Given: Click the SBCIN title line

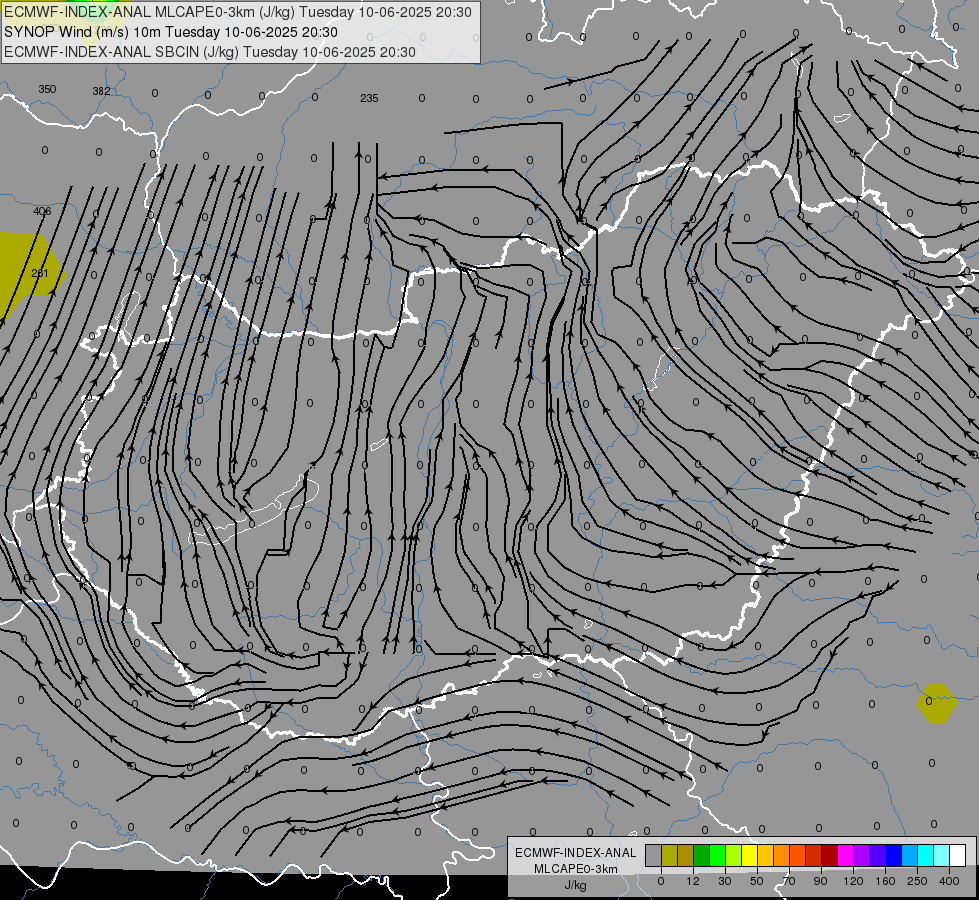Looking at the screenshot, I should click(210, 52).
